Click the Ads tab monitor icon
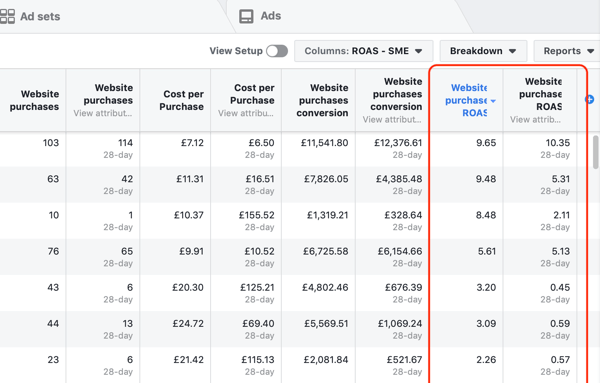600x383 pixels. pos(246,16)
